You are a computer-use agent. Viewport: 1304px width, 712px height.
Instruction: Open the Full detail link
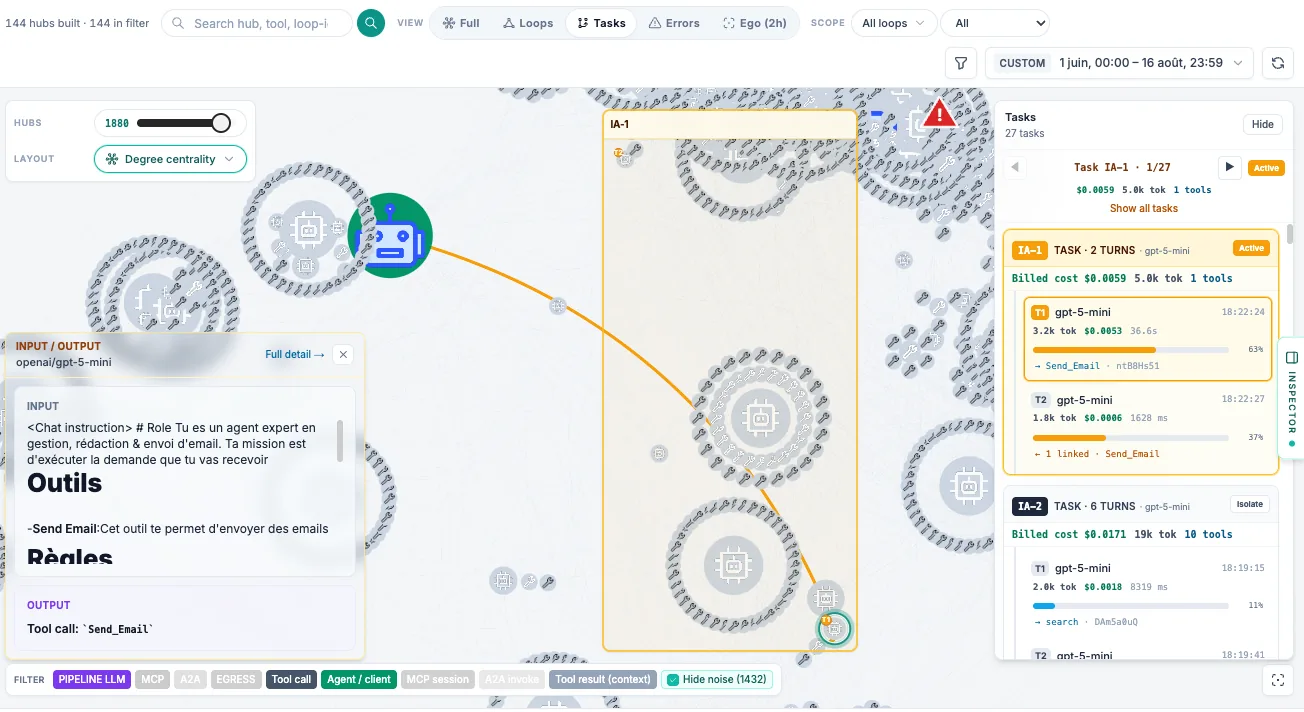coord(295,354)
